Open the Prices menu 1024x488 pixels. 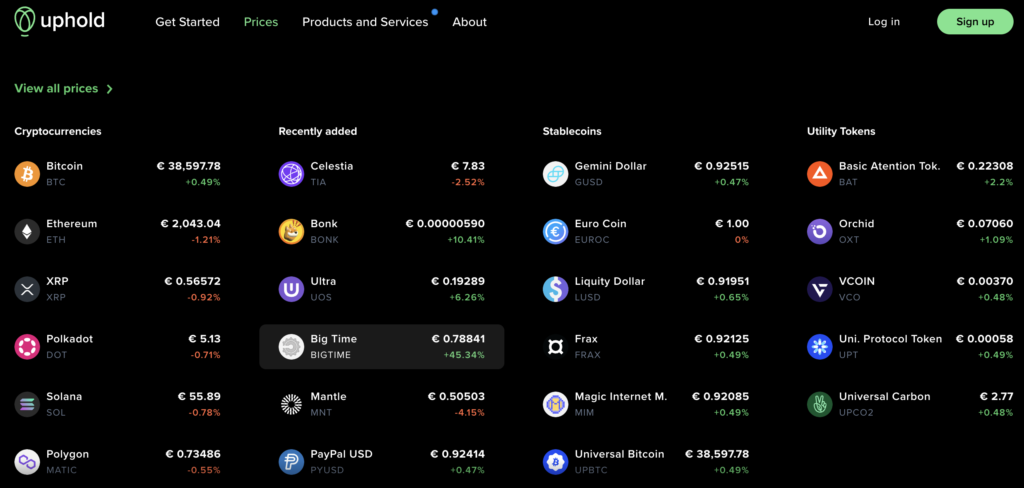[261, 22]
